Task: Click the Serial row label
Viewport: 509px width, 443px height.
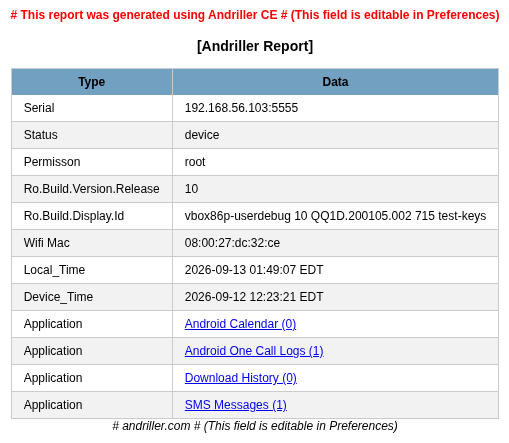Action: 39,108
